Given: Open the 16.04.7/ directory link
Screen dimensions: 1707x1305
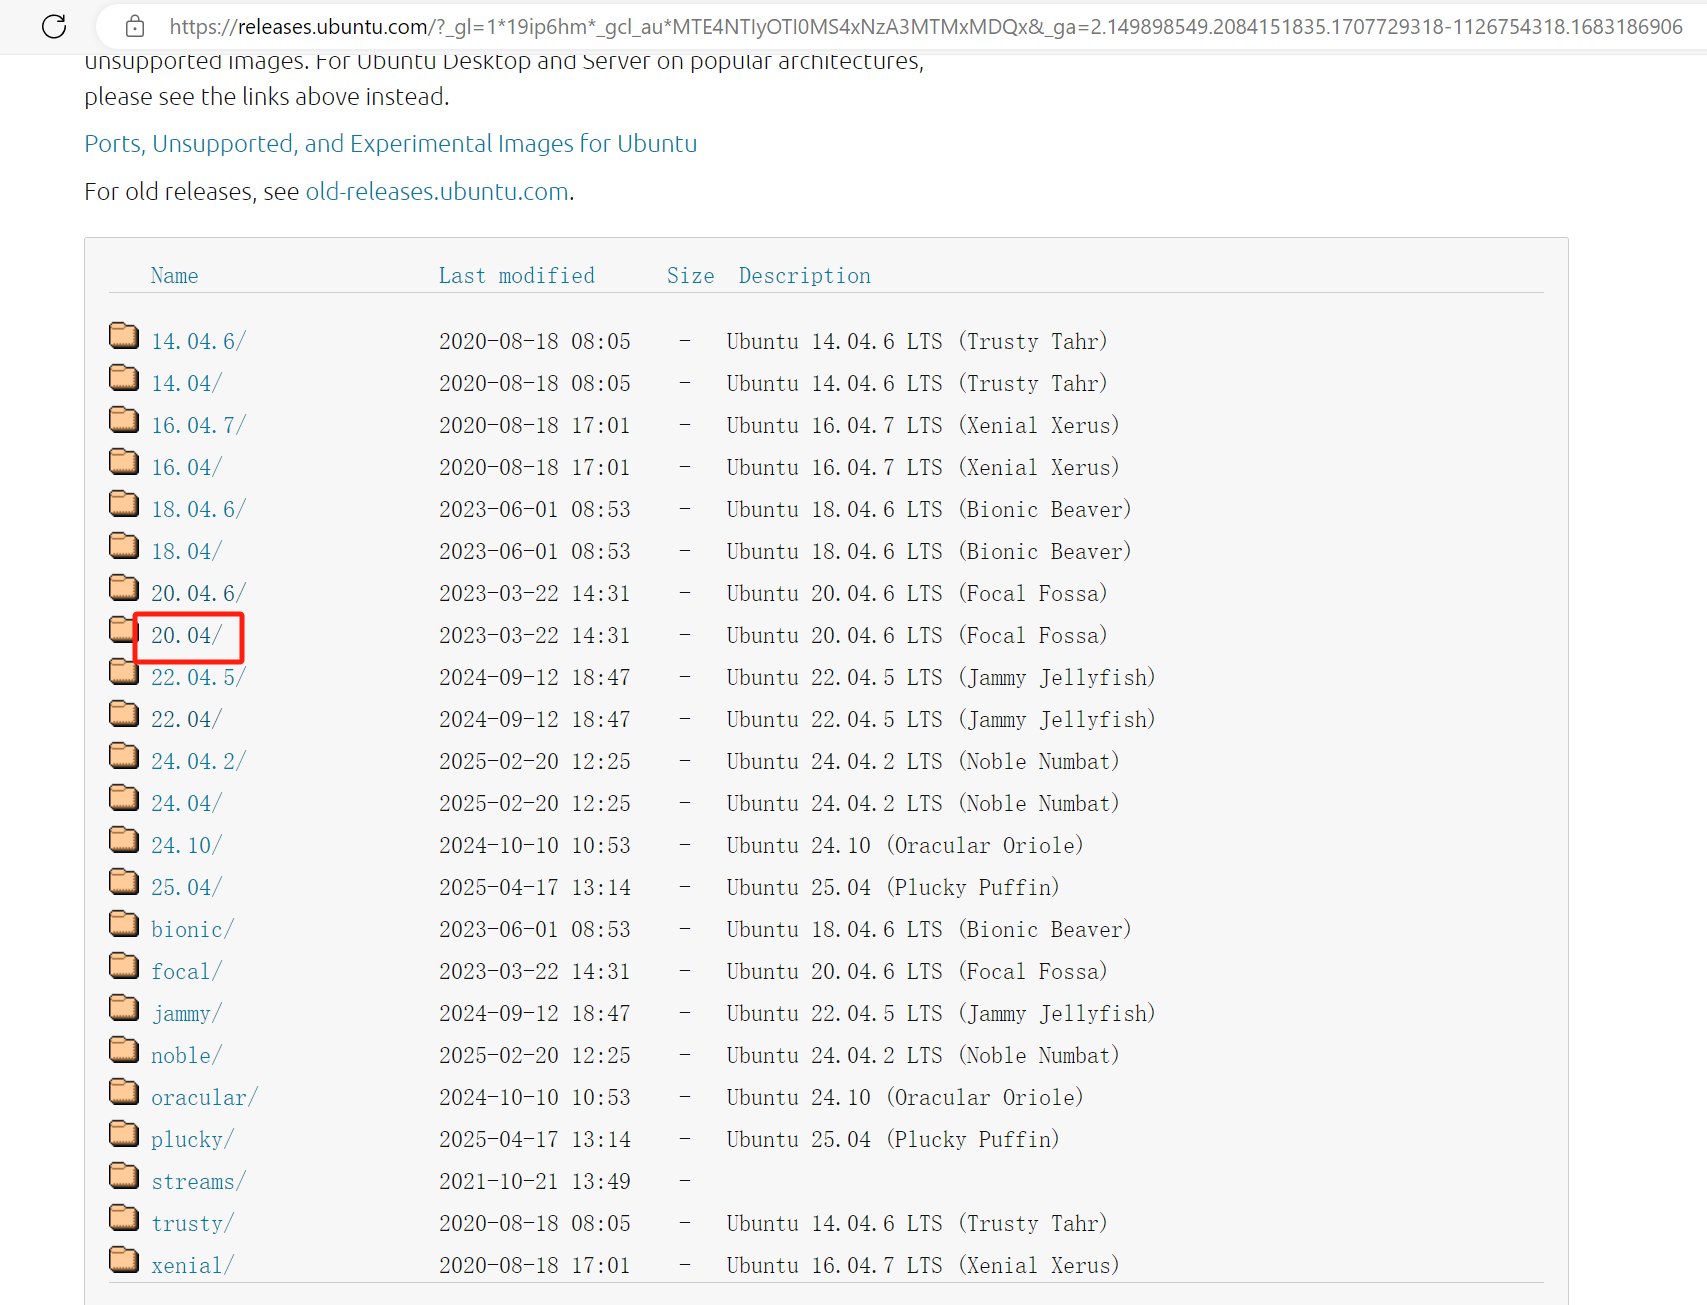Looking at the screenshot, I should tap(198, 426).
